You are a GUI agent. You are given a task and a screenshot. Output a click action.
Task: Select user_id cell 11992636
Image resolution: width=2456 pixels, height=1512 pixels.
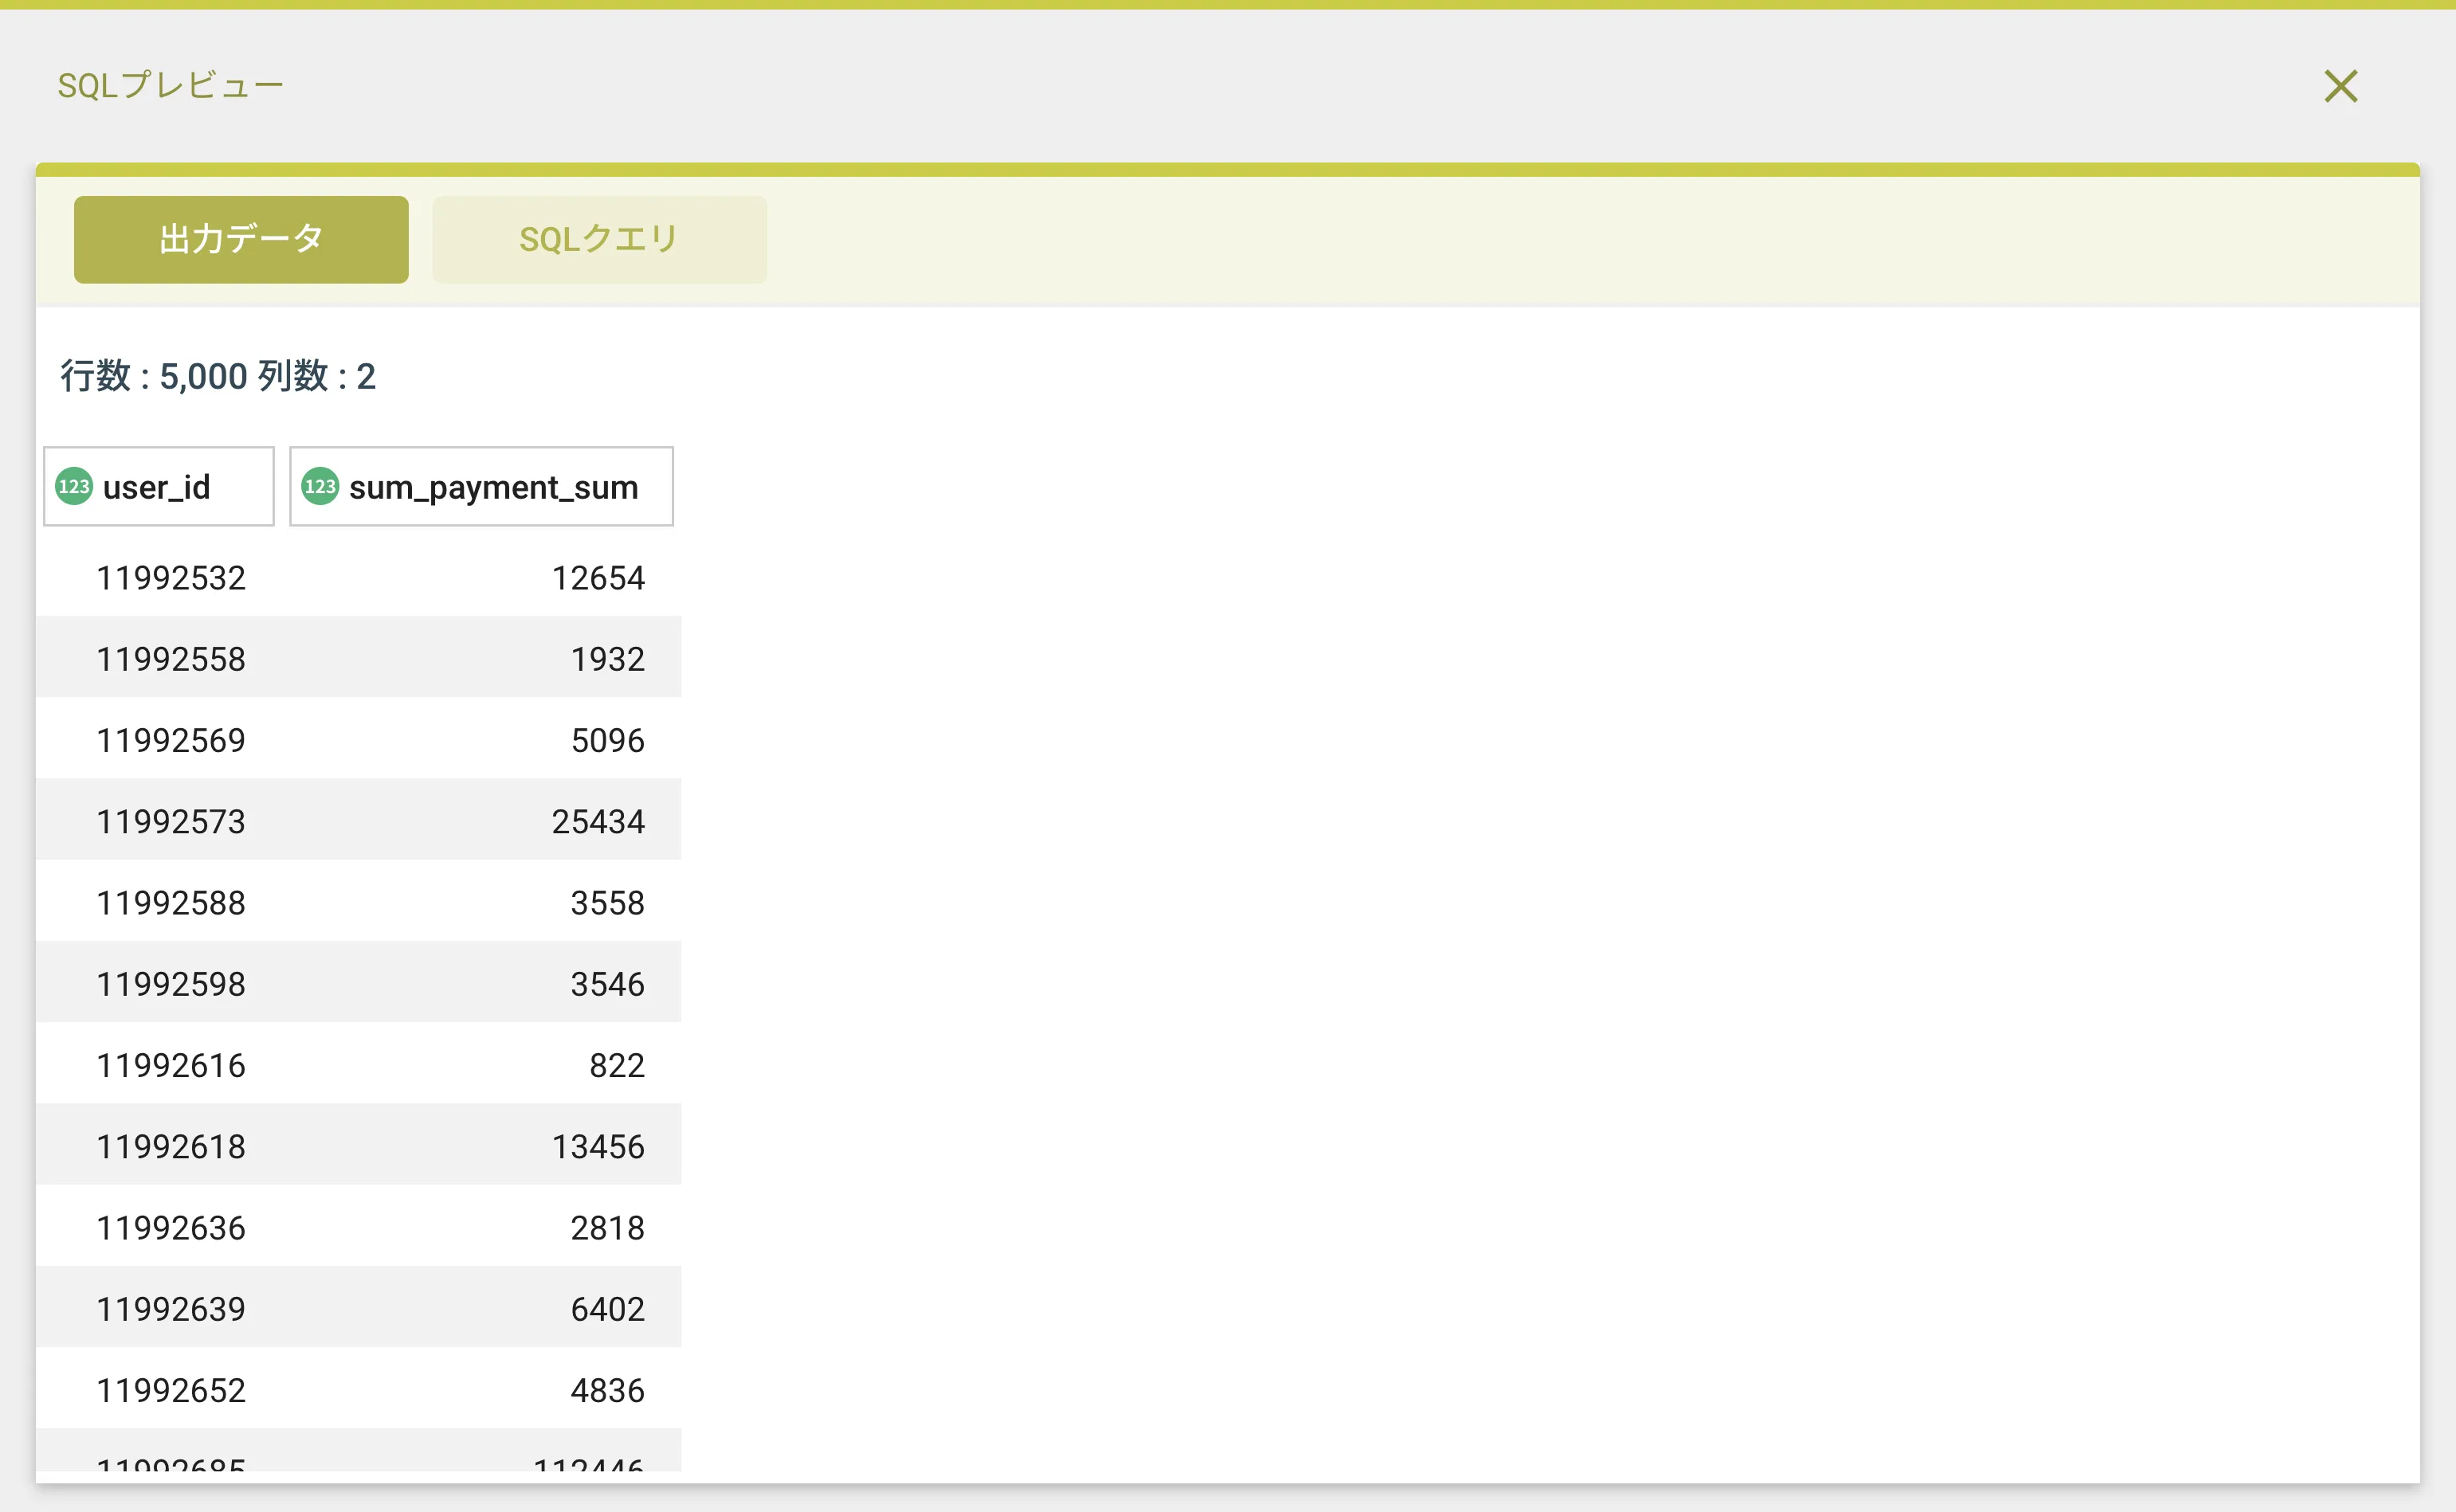(171, 1228)
